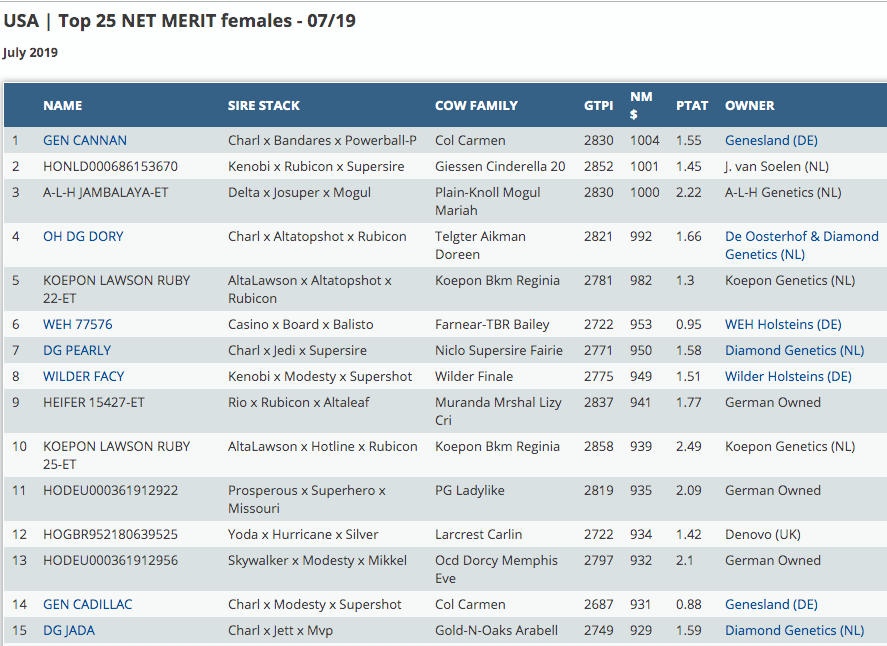
Task: Click the OH DG DORY name link
Action: [83, 237]
